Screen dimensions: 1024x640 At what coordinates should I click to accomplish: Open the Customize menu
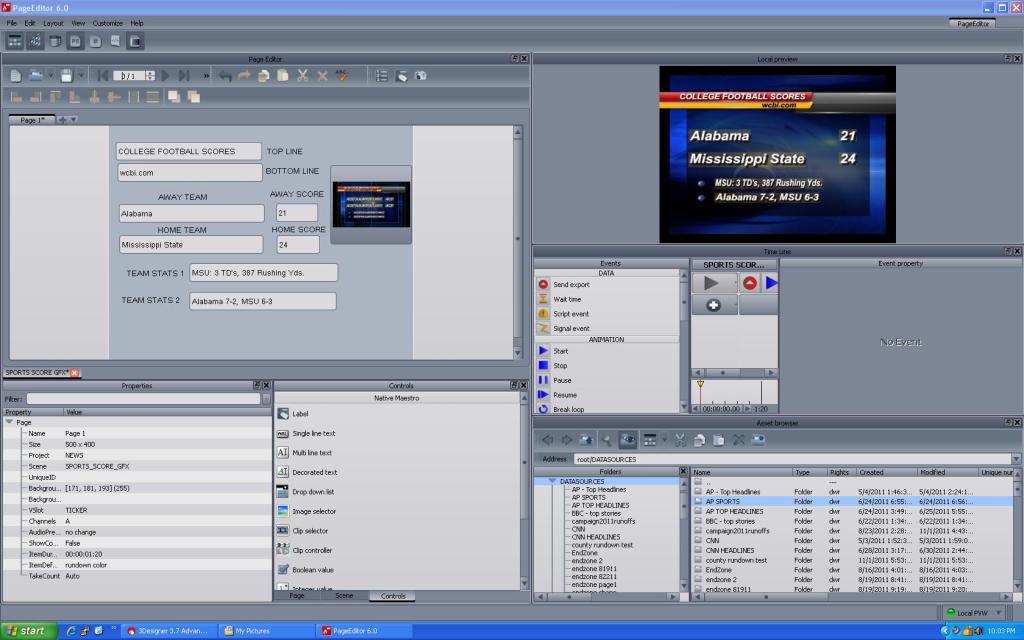pos(107,22)
